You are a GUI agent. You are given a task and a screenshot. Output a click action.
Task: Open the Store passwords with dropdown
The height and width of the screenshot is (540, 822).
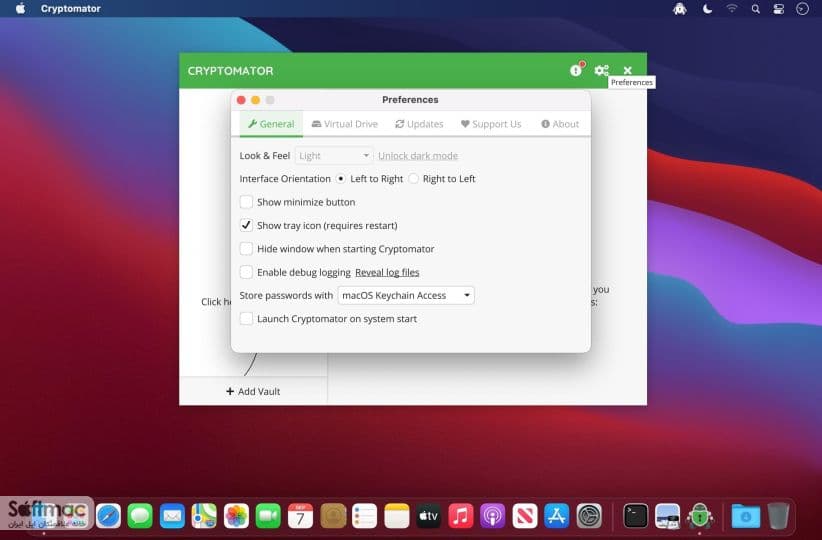click(x=406, y=295)
